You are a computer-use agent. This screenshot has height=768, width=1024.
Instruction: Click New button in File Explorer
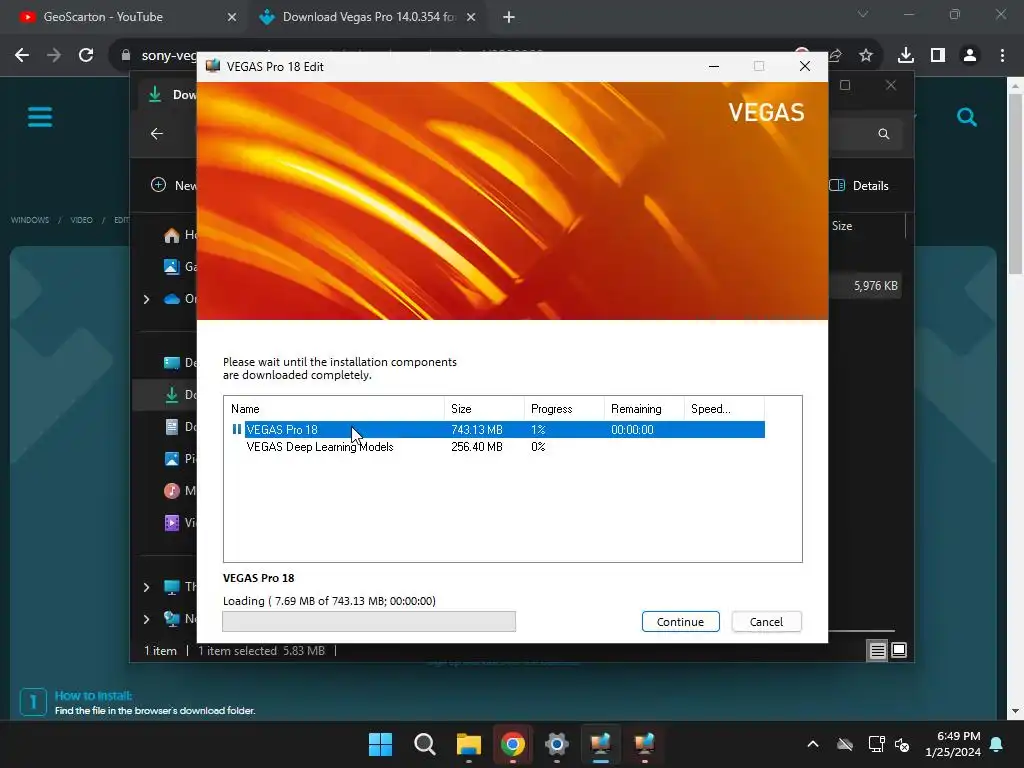click(173, 185)
